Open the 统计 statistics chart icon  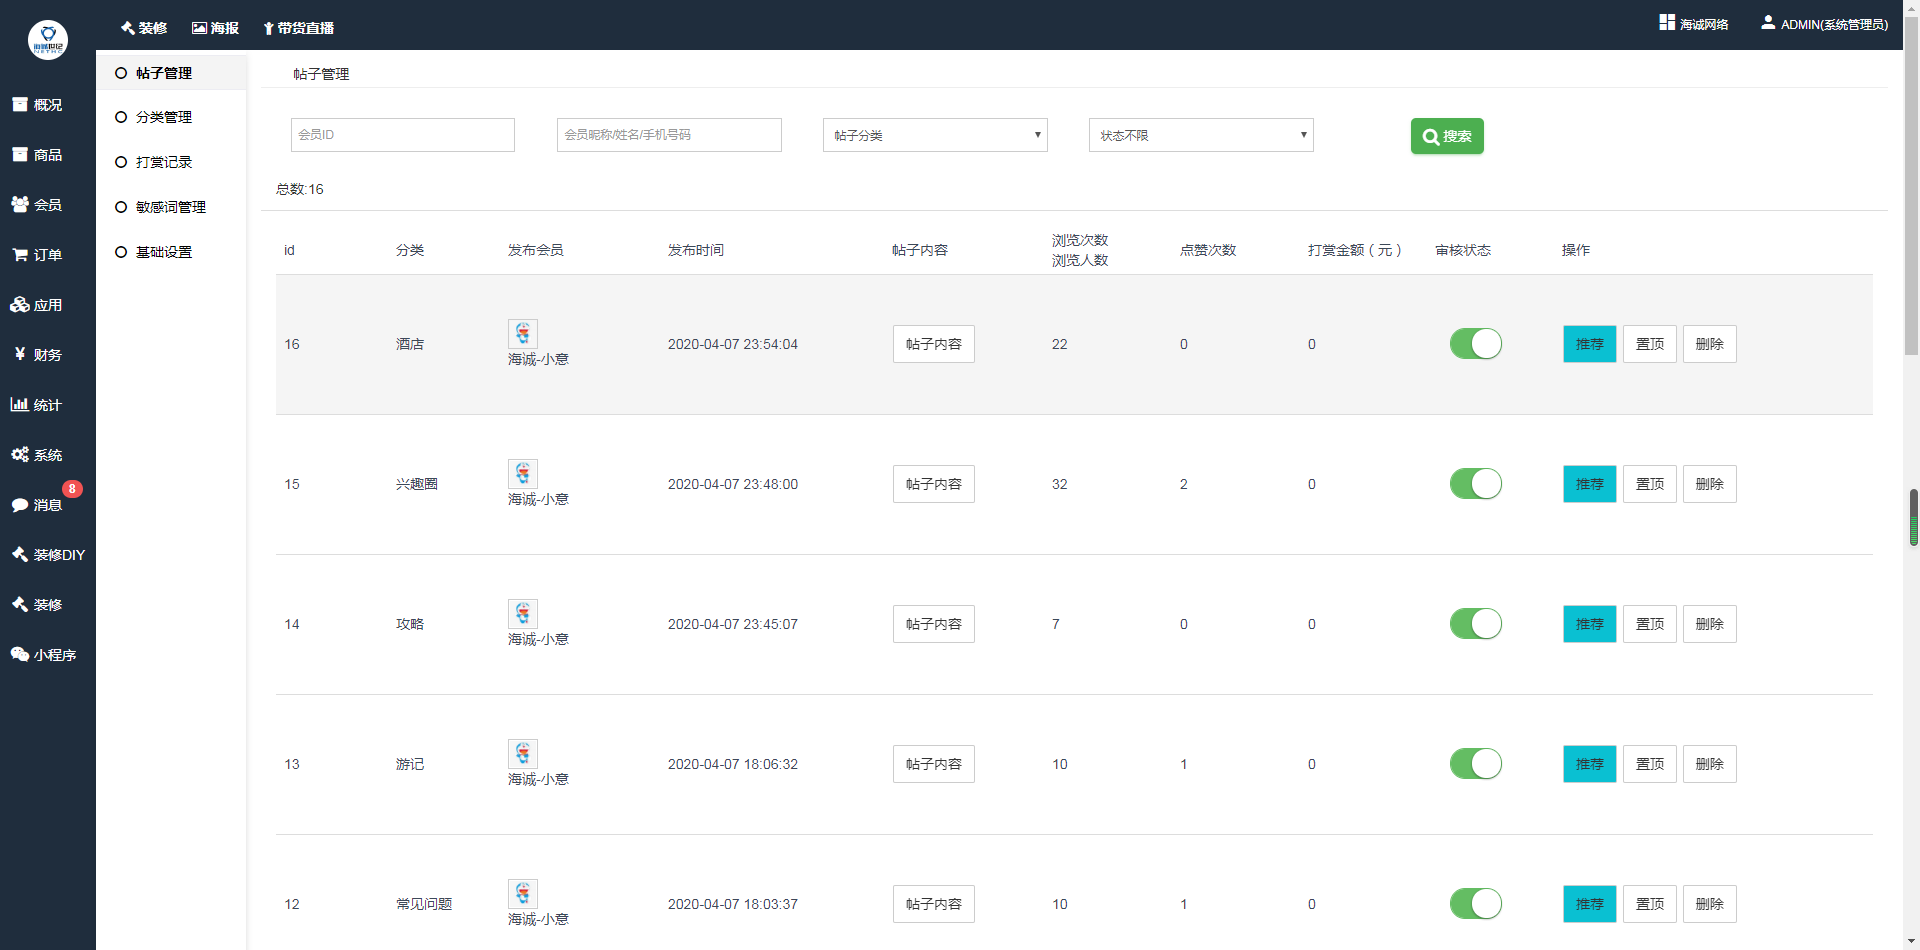pos(20,404)
